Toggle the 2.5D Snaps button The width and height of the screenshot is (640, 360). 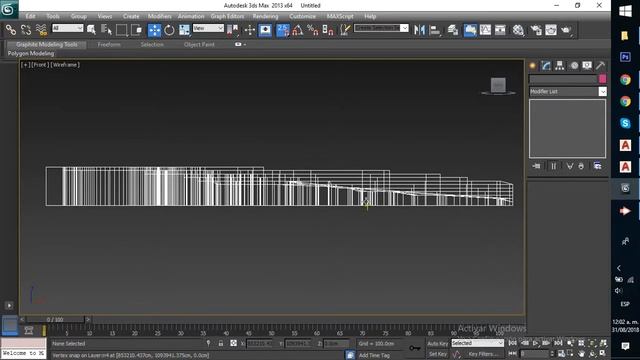[282, 30]
